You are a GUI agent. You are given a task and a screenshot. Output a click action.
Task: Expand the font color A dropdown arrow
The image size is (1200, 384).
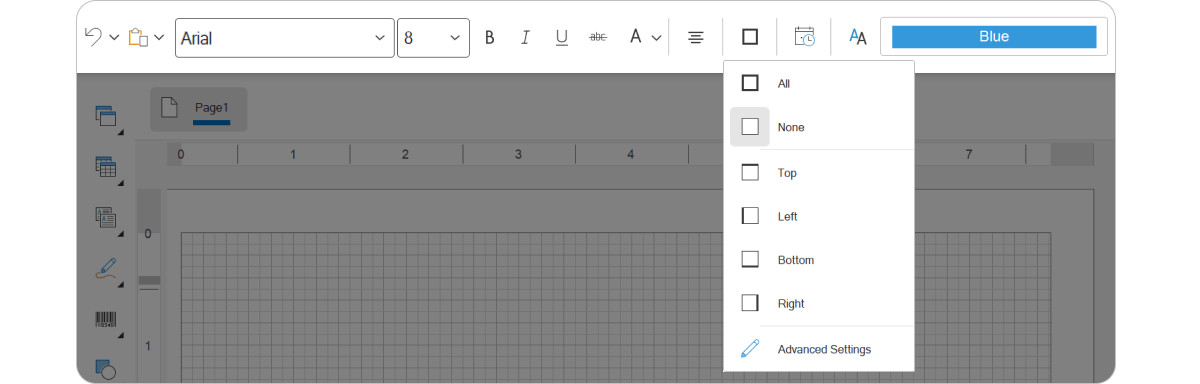tap(657, 38)
